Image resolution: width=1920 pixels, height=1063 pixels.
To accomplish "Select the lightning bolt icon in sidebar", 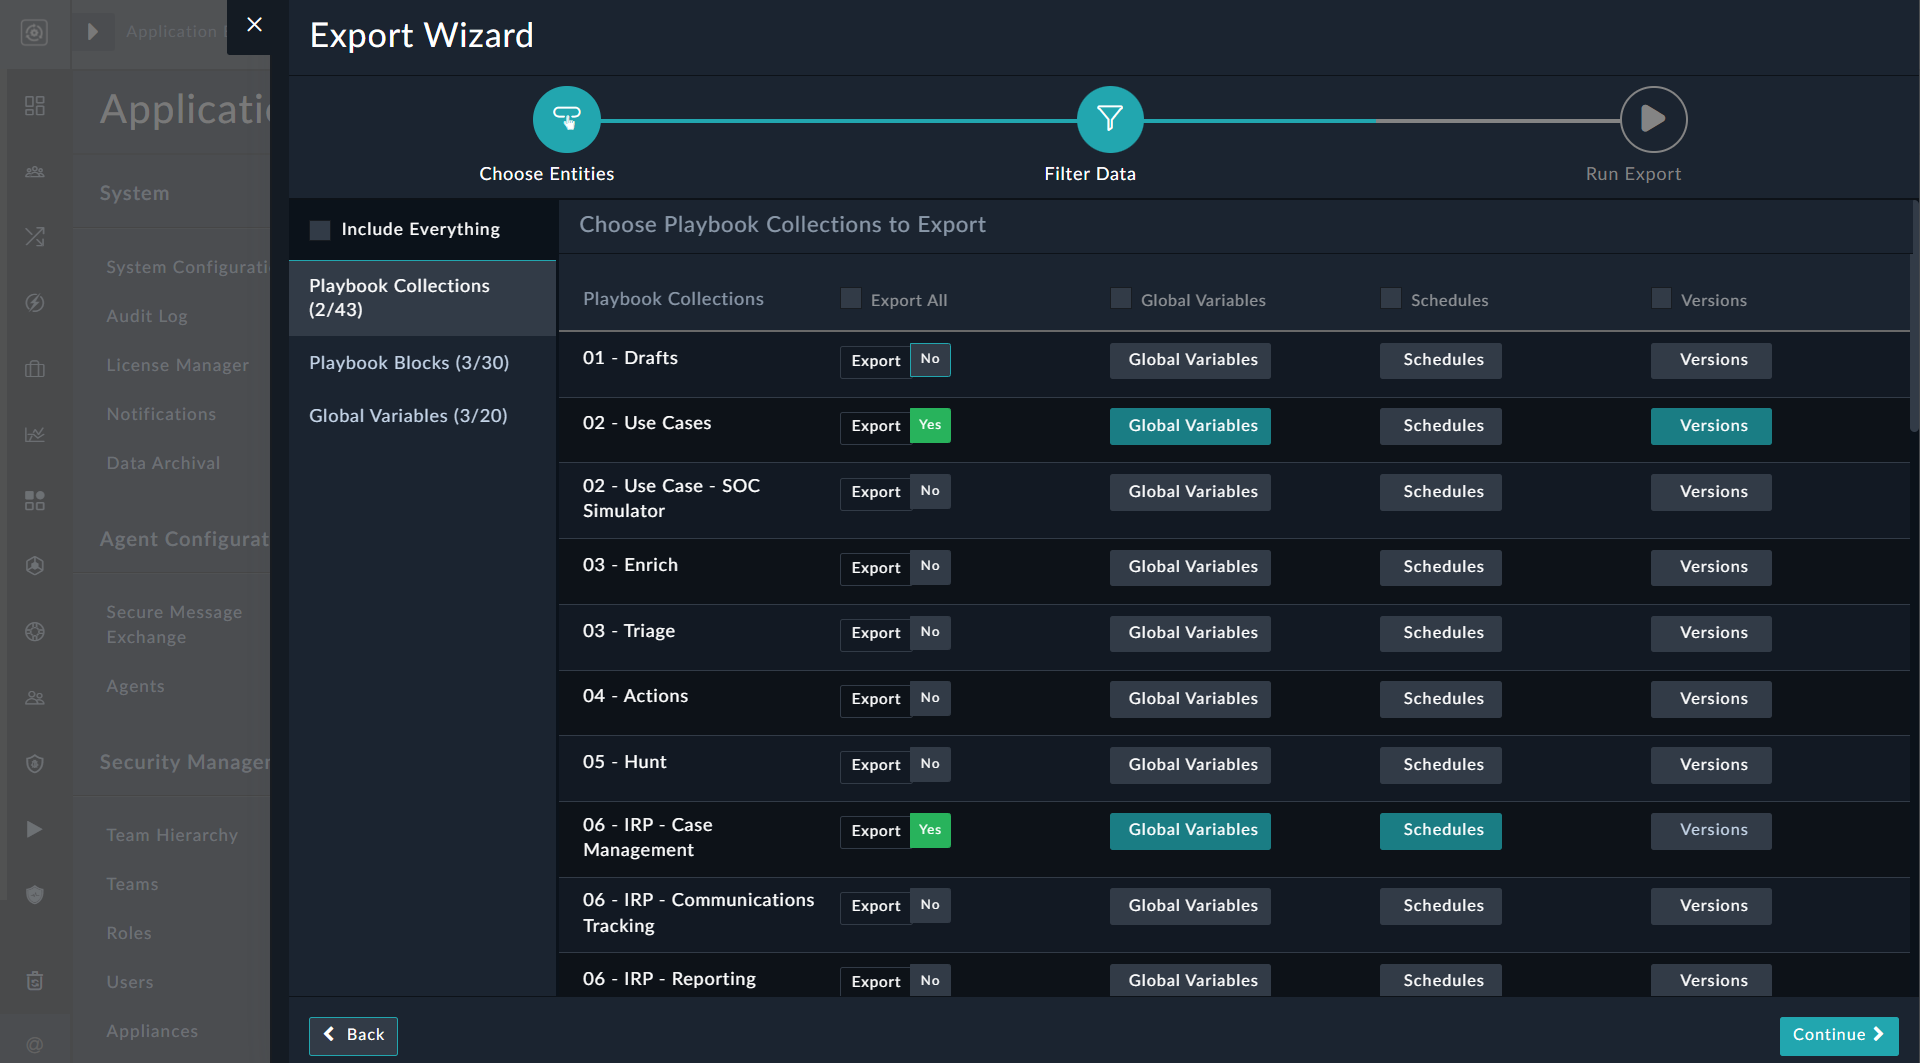I will point(35,303).
